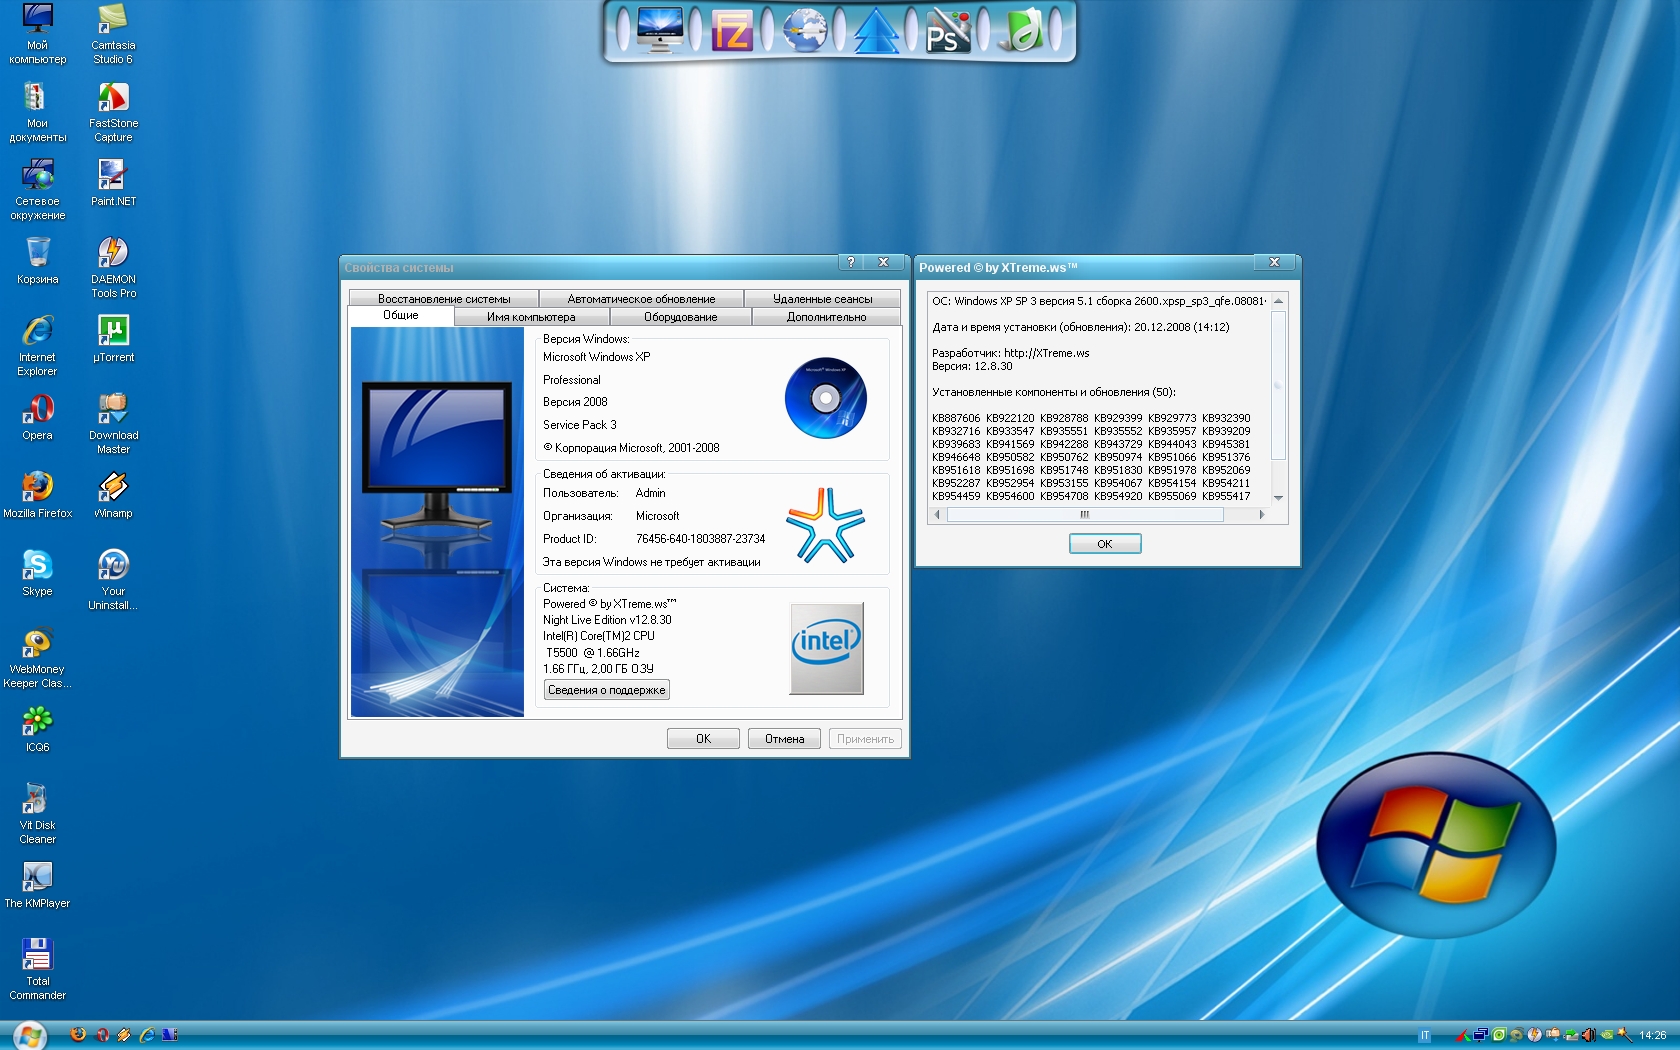Click the http://XTreme.ws developer text

click(x=1046, y=353)
